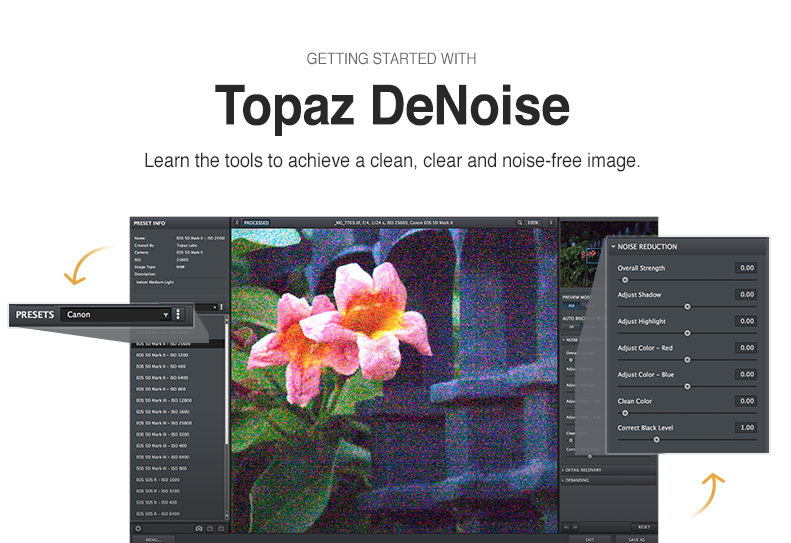
Task: Click the Adjust Color - Blue value field
Action: pyautogui.click(x=746, y=374)
